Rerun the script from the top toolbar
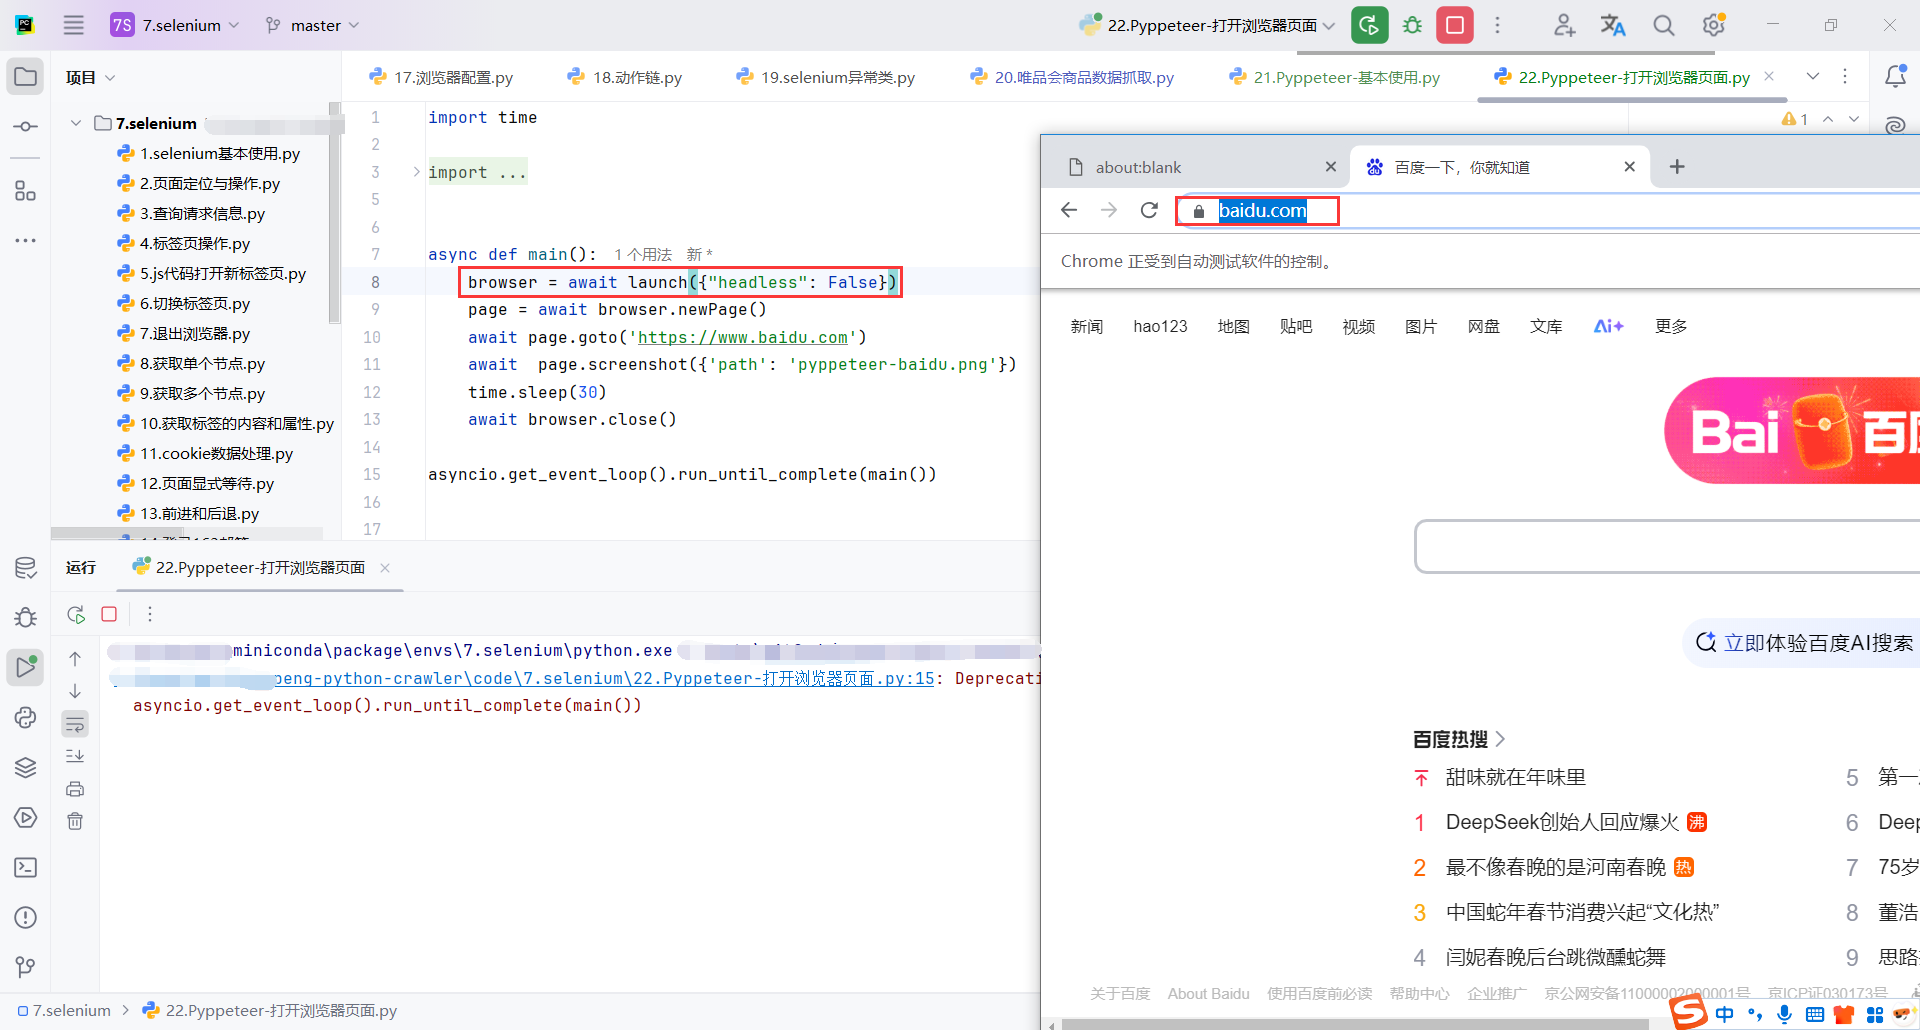1920x1030 pixels. coord(1370,25)
